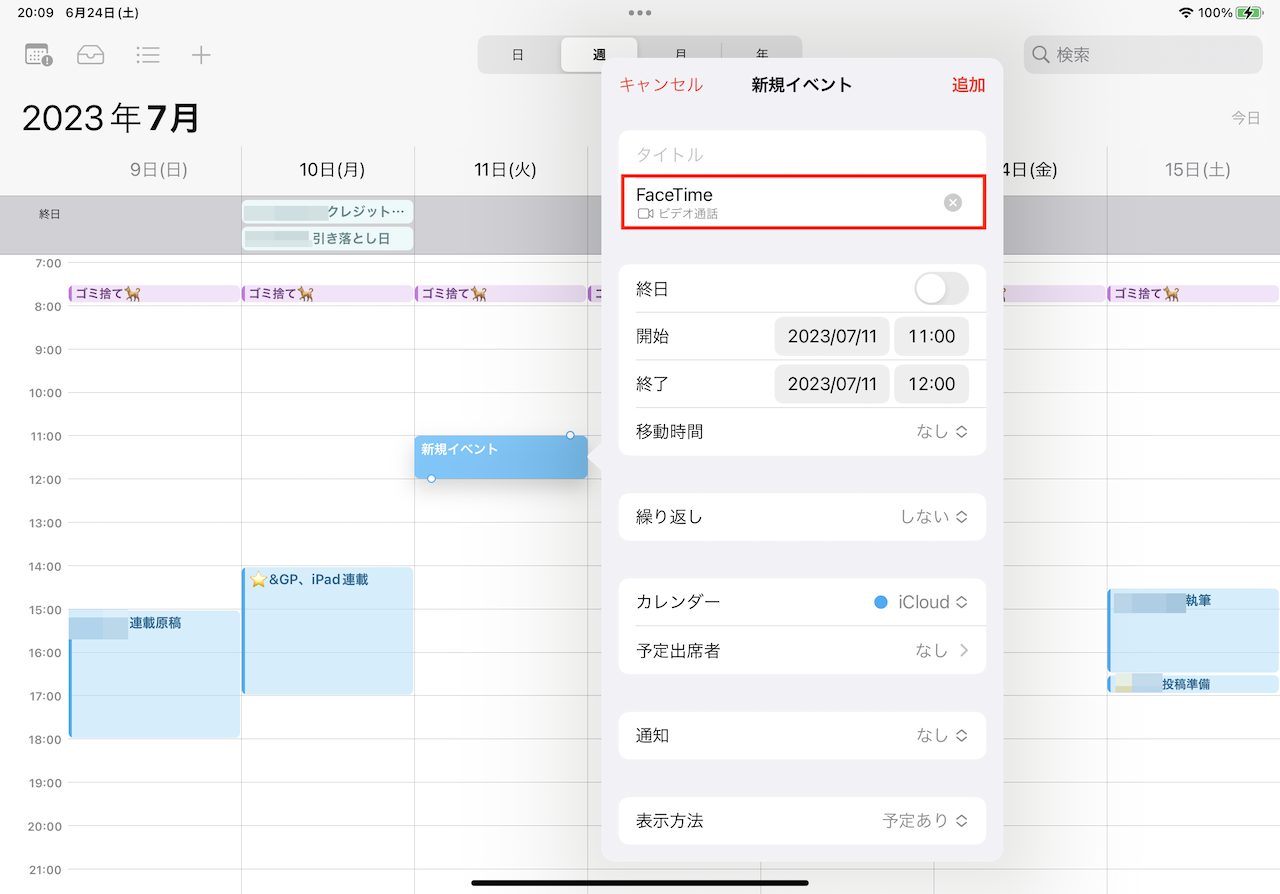Clear the FaceTime location entry
1280x894 pixels.
953,203
